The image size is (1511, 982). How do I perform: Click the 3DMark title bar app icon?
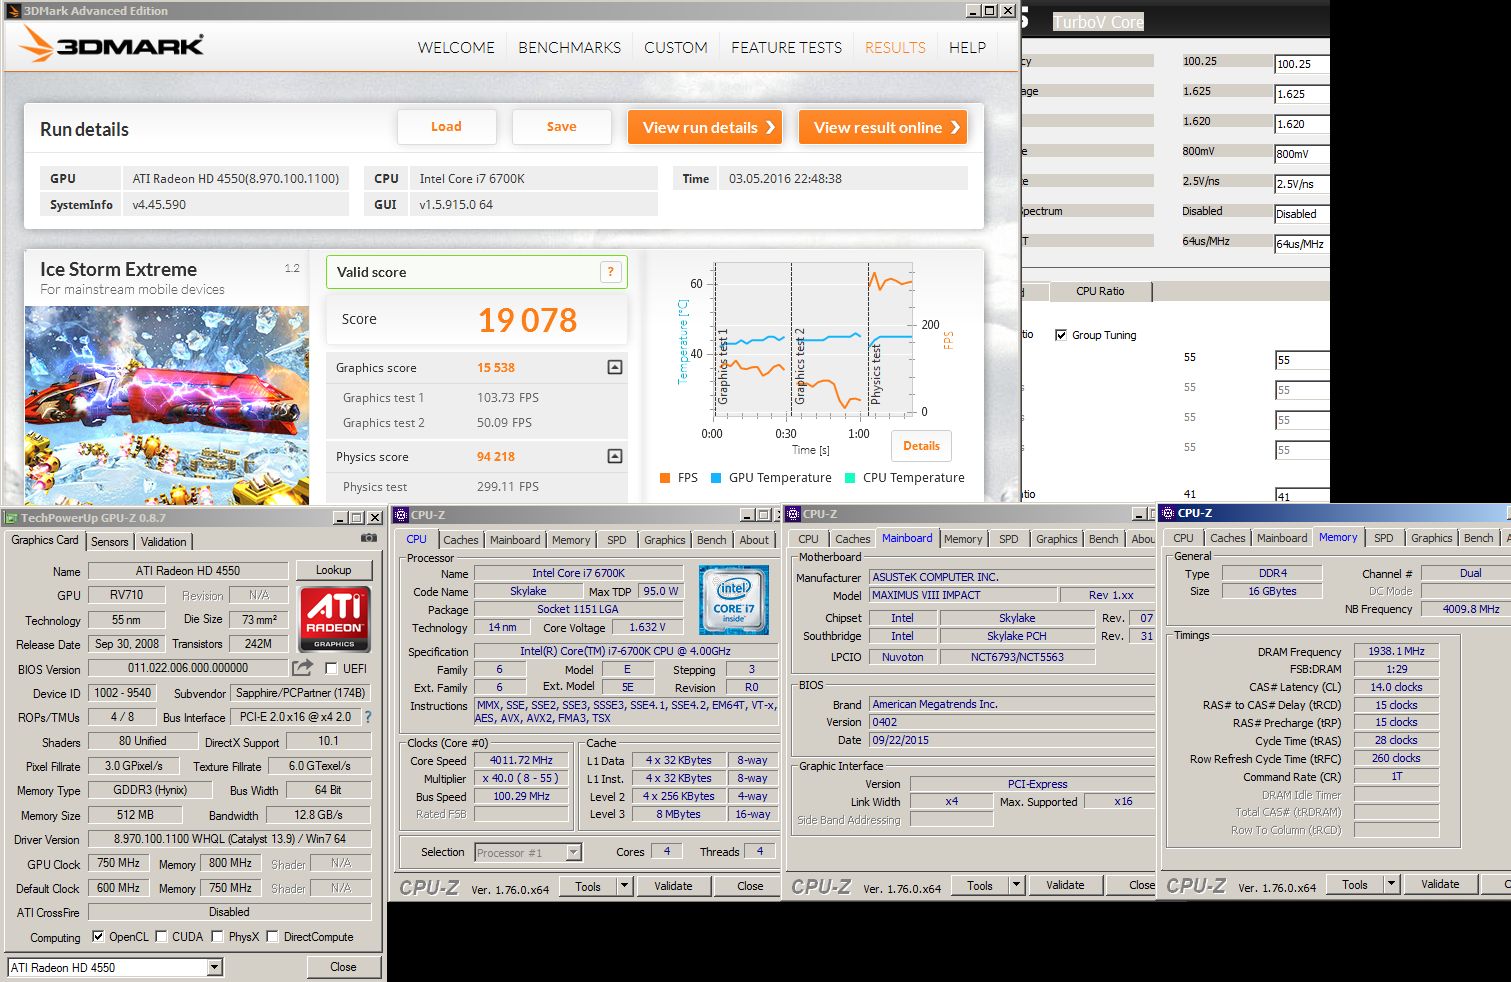[x=12, y=11]
